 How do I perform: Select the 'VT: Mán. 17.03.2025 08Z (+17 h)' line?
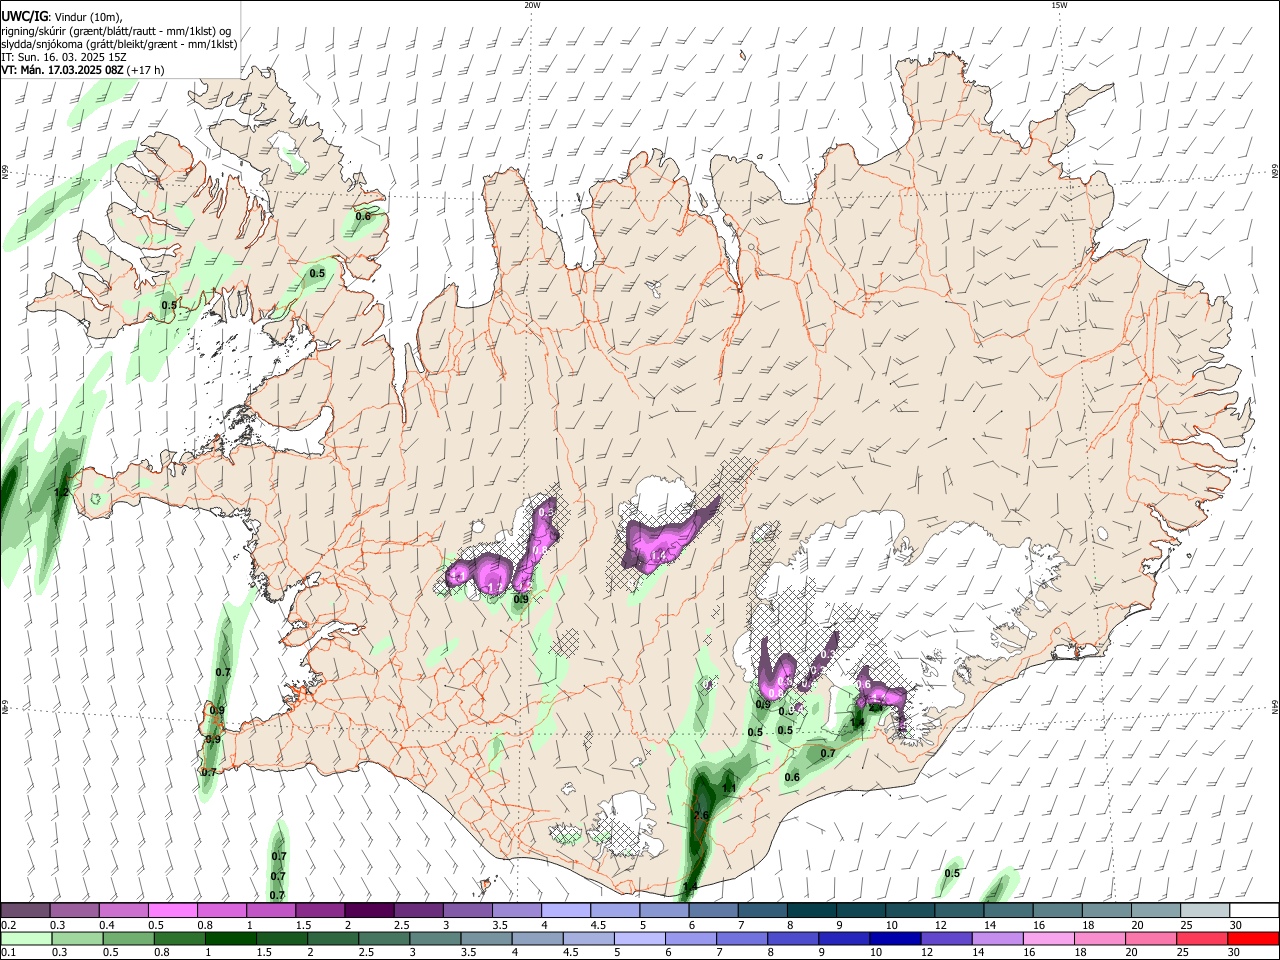click(x=83, y=70)
